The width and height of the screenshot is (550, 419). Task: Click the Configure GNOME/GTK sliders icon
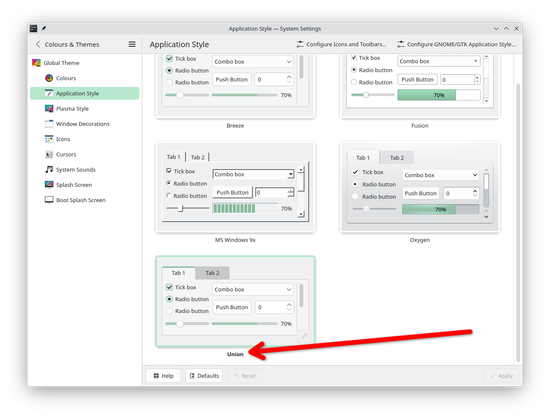[401, 44]
